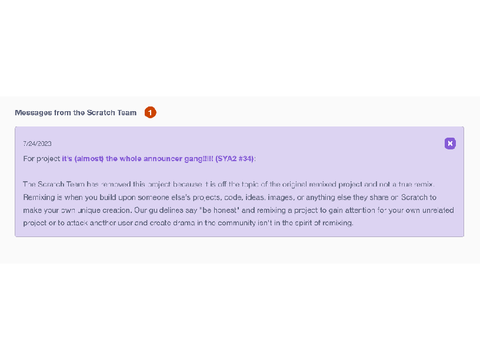Open the announcer gang project link
The height and width of the screenshot is (360, 480).
(x=158, y=159)
